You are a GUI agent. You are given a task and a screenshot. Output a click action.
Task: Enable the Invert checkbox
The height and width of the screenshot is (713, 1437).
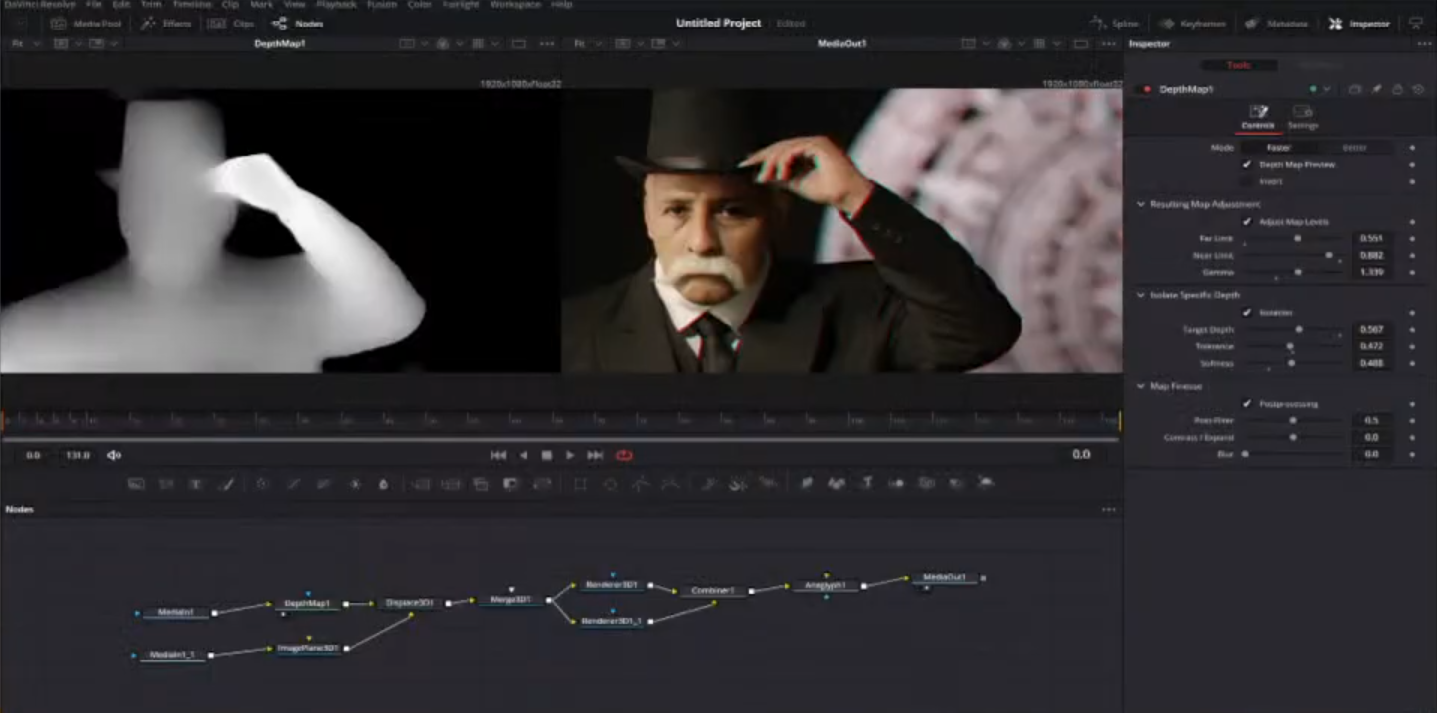1246,181
